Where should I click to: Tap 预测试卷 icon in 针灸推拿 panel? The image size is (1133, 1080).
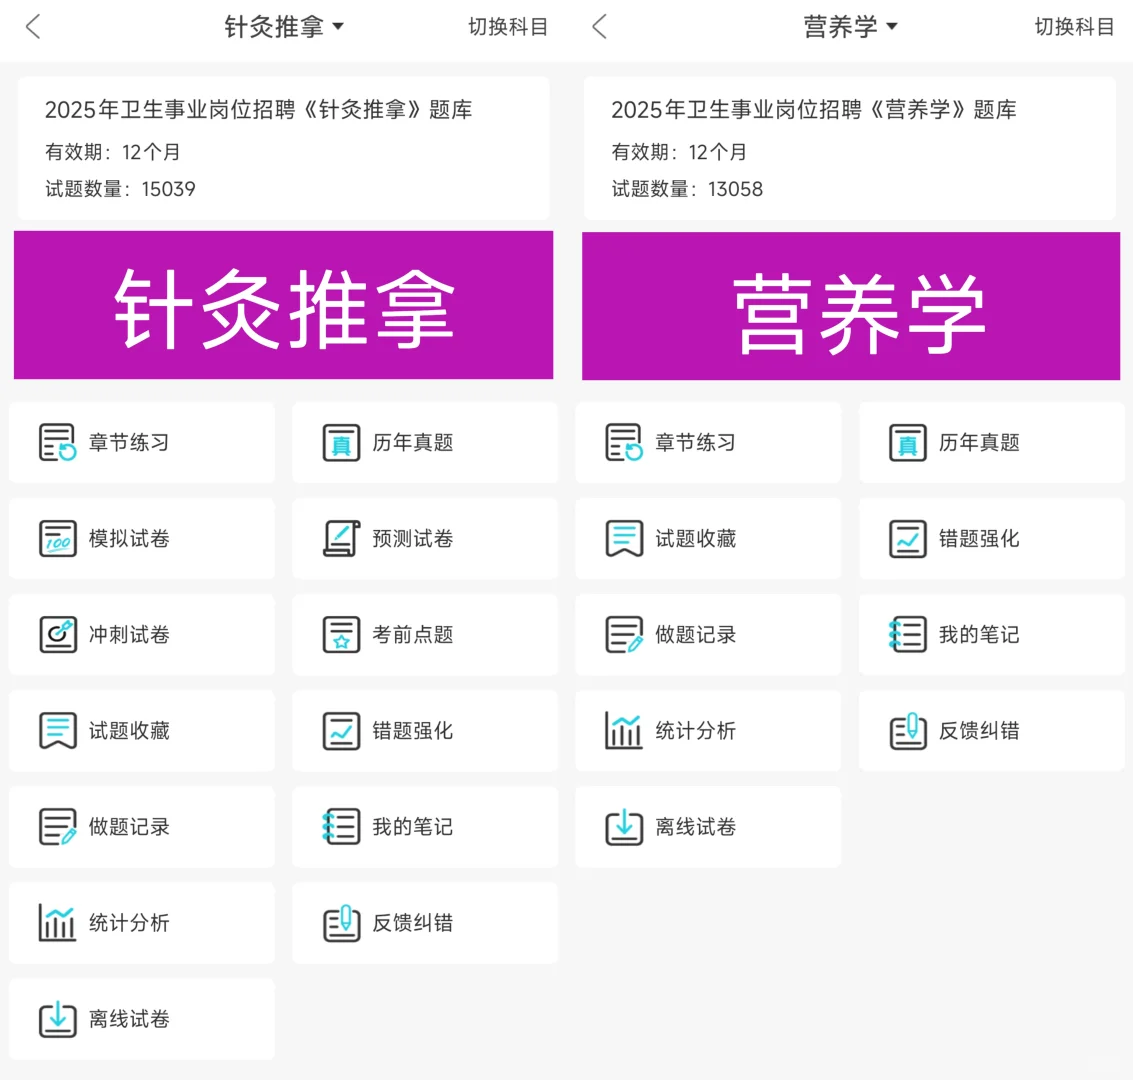[341, 538]
